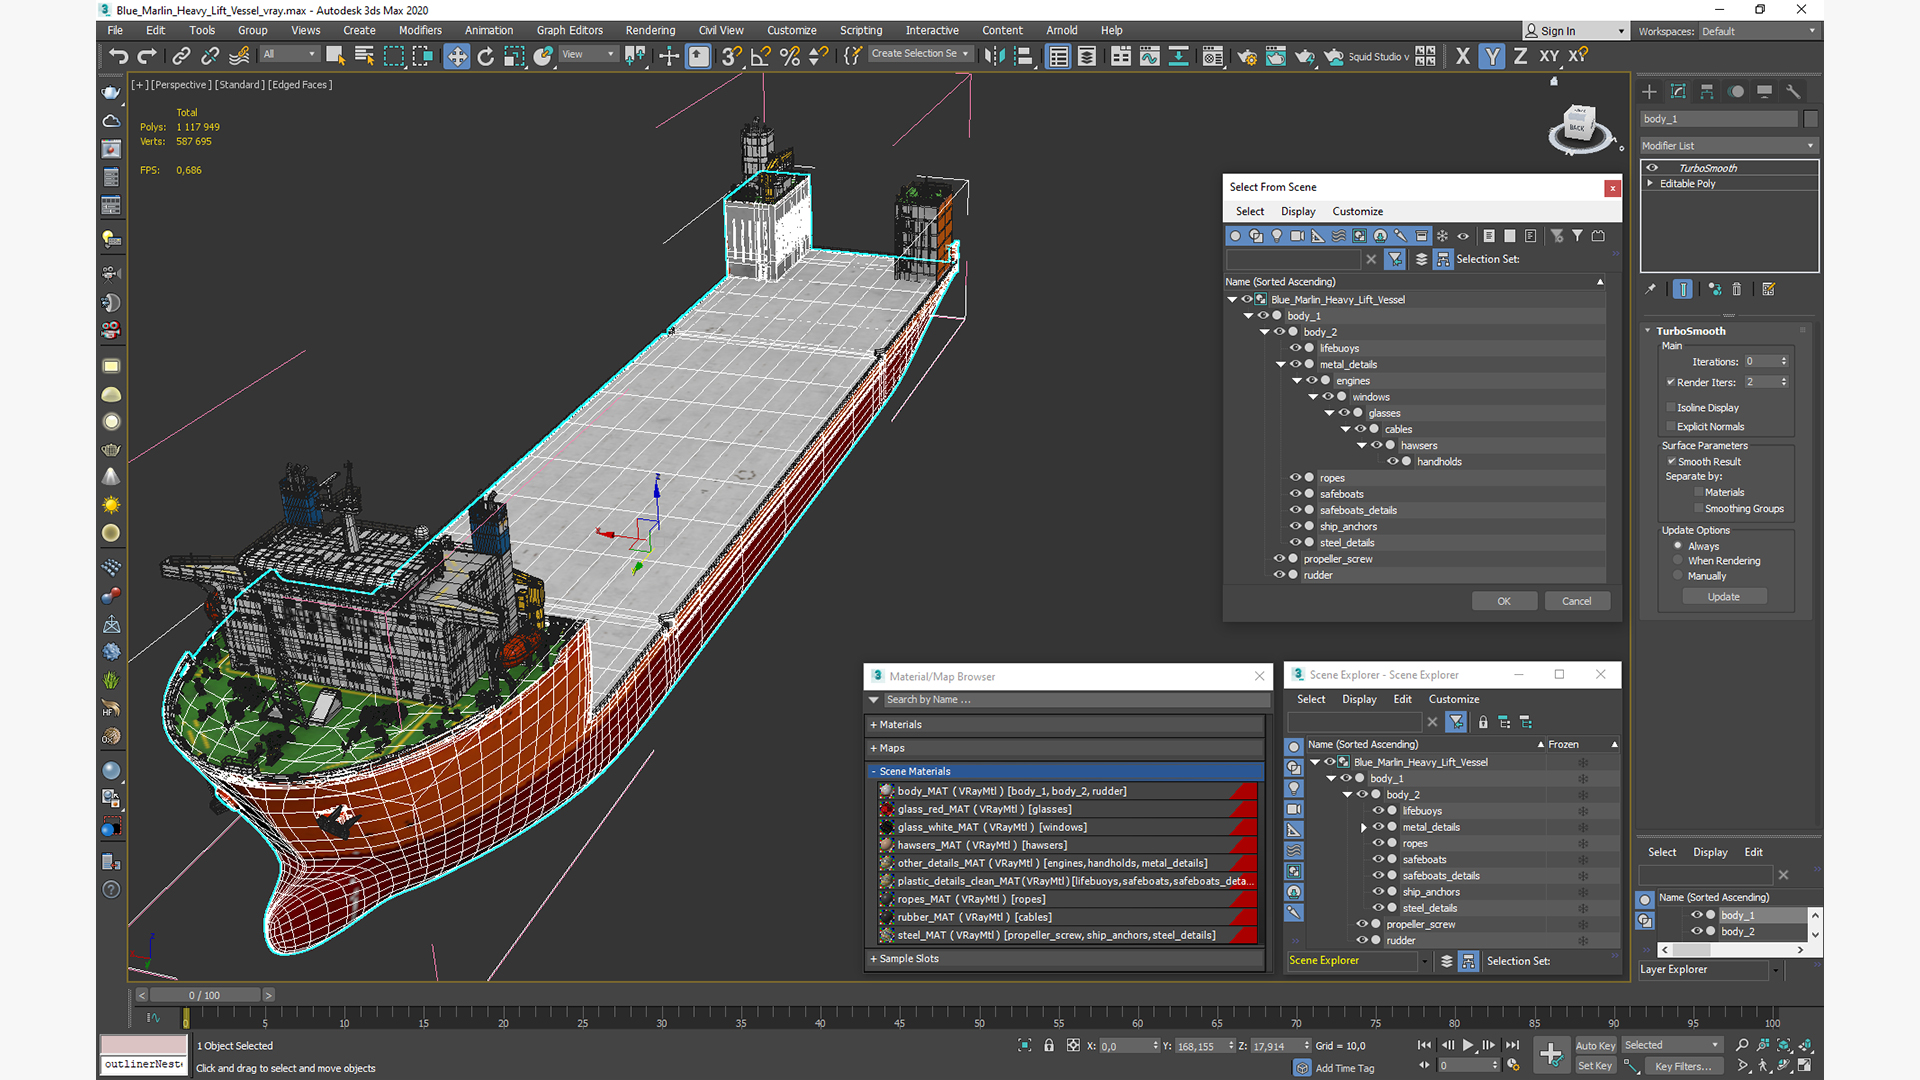The width and height of the screenshot is (1920, 1080).
Task: Click Display Lights filter in Select From Scene
Action: [1277, 236]
